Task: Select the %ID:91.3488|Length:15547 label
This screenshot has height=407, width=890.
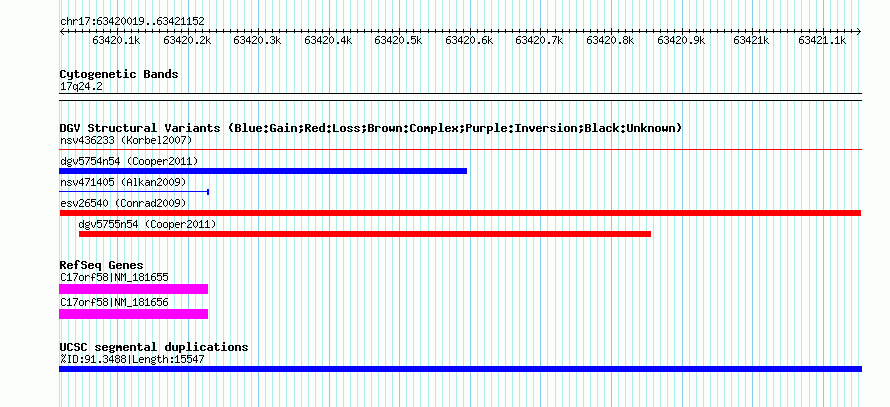Action: pyautogui.click(x=132, y=359)
